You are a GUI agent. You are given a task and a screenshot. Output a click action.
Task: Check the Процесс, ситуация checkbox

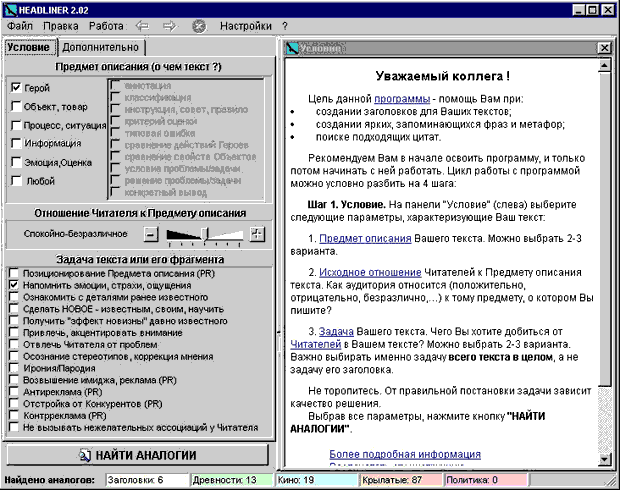[x=16, y=125]
